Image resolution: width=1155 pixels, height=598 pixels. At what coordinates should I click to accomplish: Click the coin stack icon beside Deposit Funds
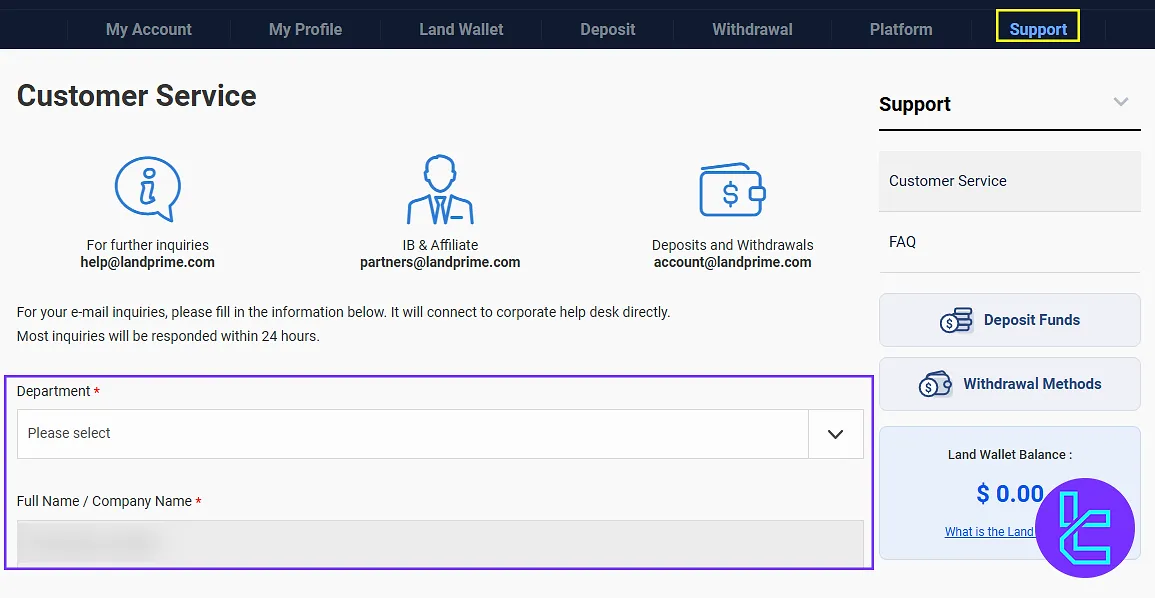[x=956, y=320]
